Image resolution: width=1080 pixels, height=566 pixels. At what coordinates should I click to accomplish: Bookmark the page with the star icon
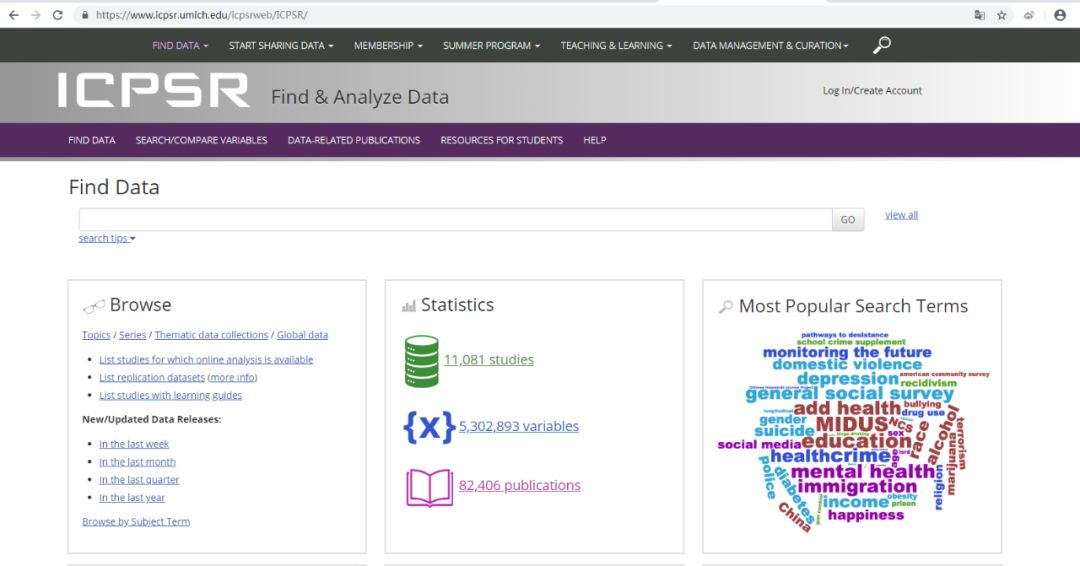coord(1001,15)
